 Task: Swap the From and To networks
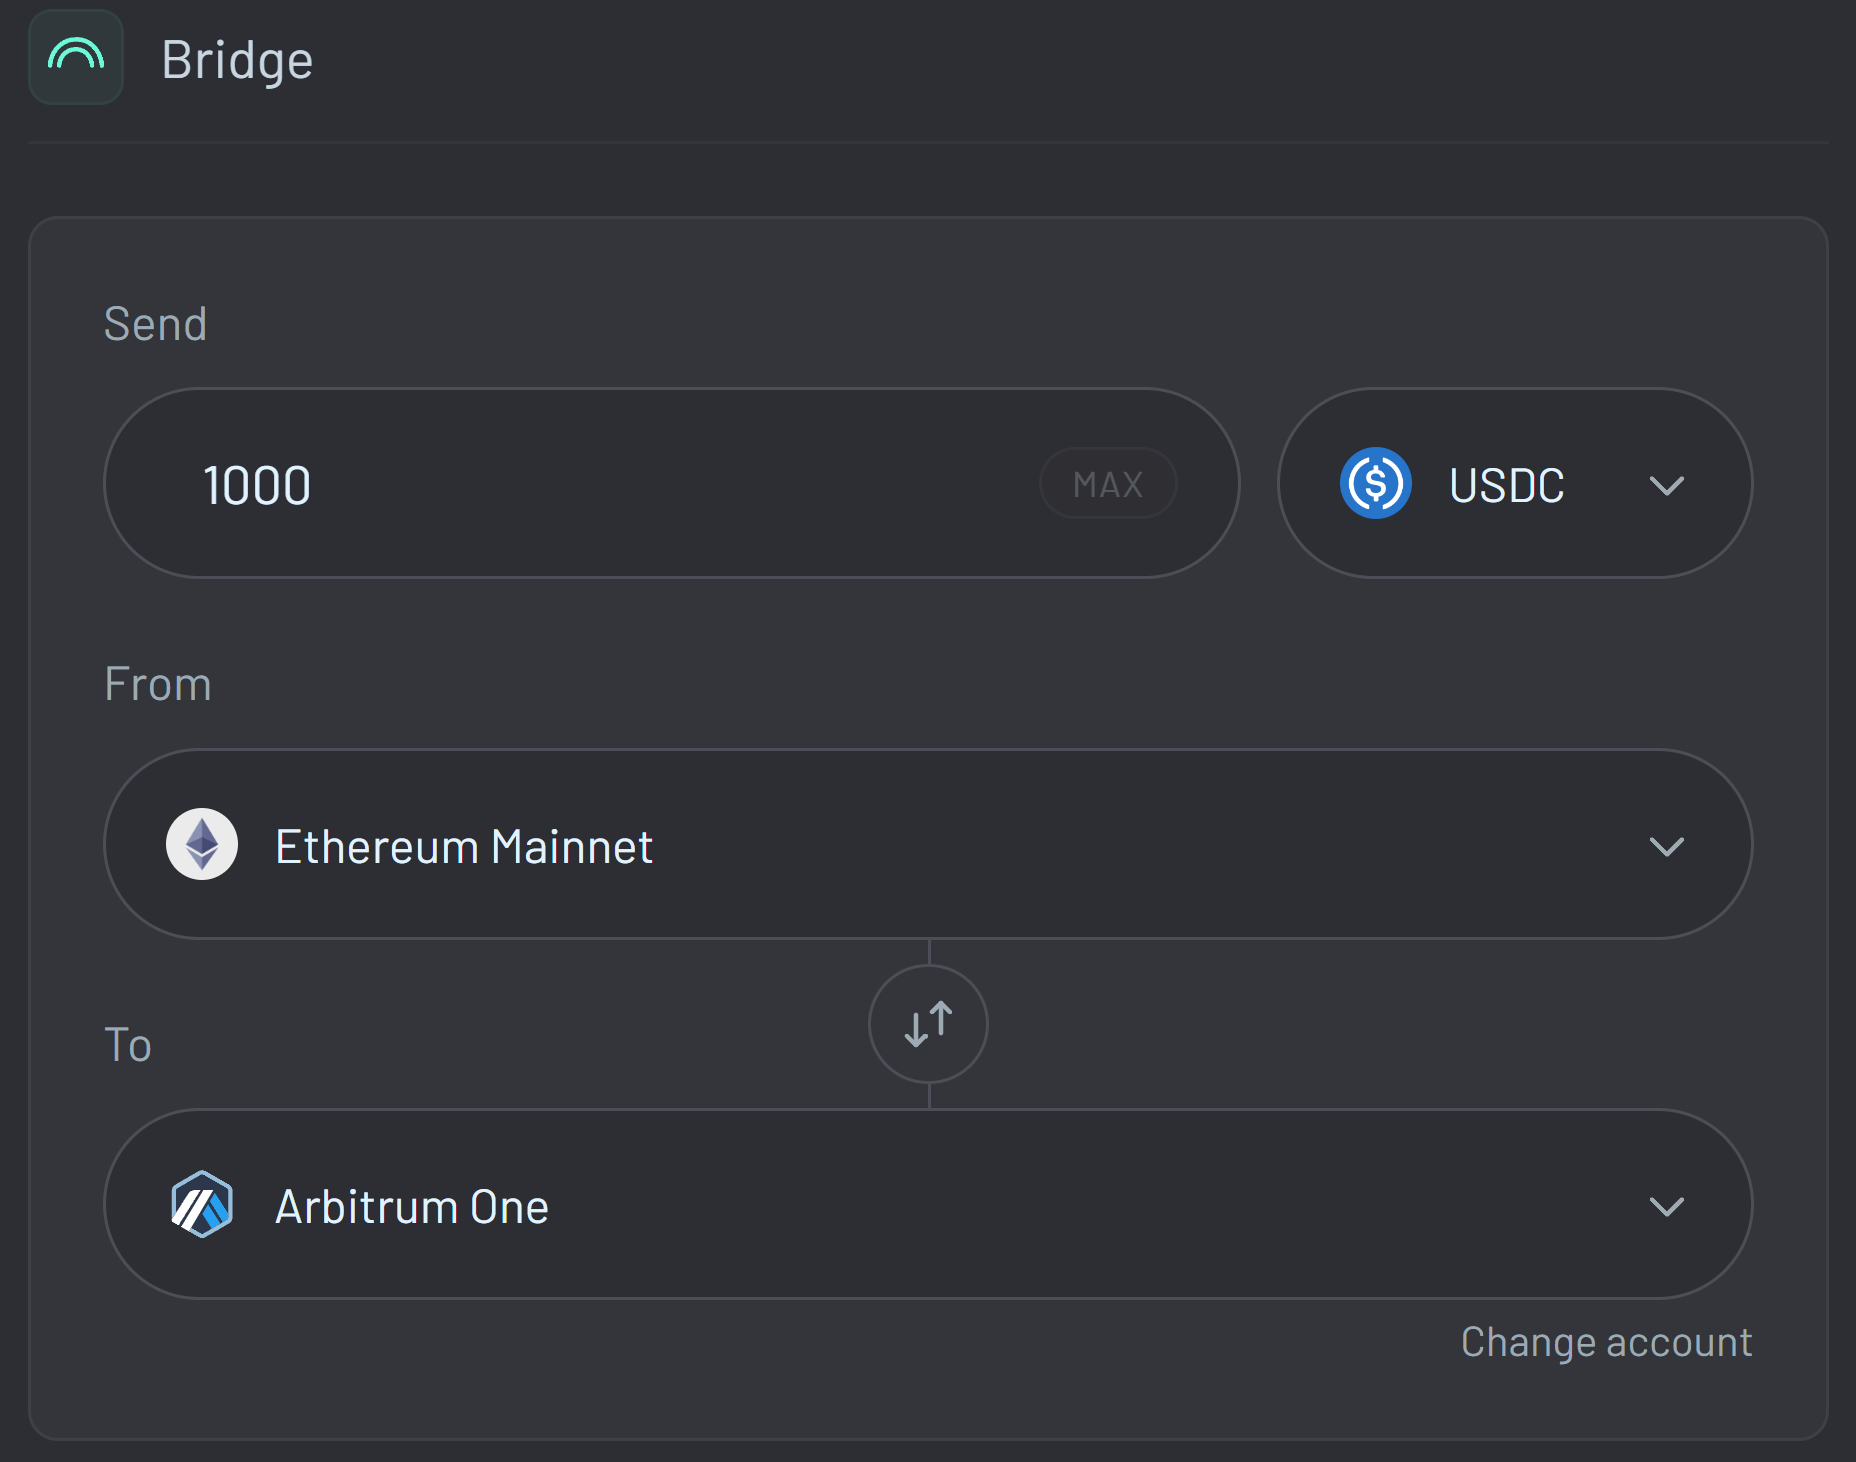(x=928, y=1024)
